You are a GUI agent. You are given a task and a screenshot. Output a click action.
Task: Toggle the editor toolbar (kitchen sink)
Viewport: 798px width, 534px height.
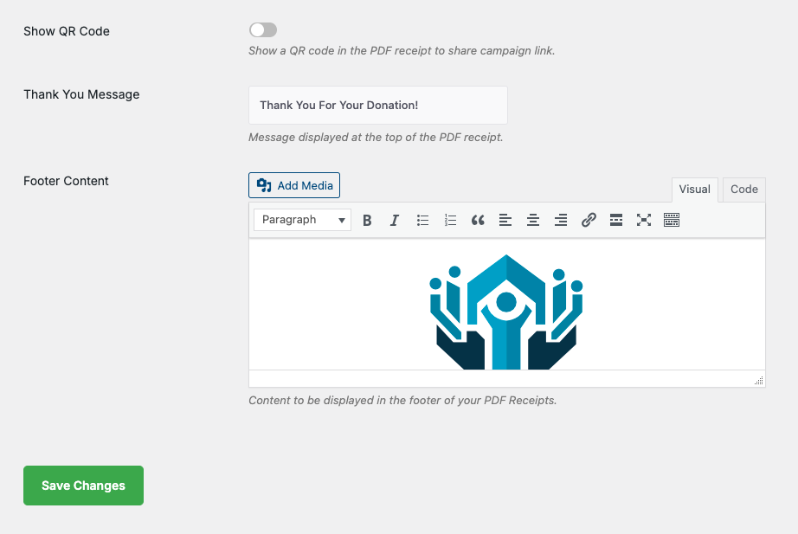tap(672, 220)
